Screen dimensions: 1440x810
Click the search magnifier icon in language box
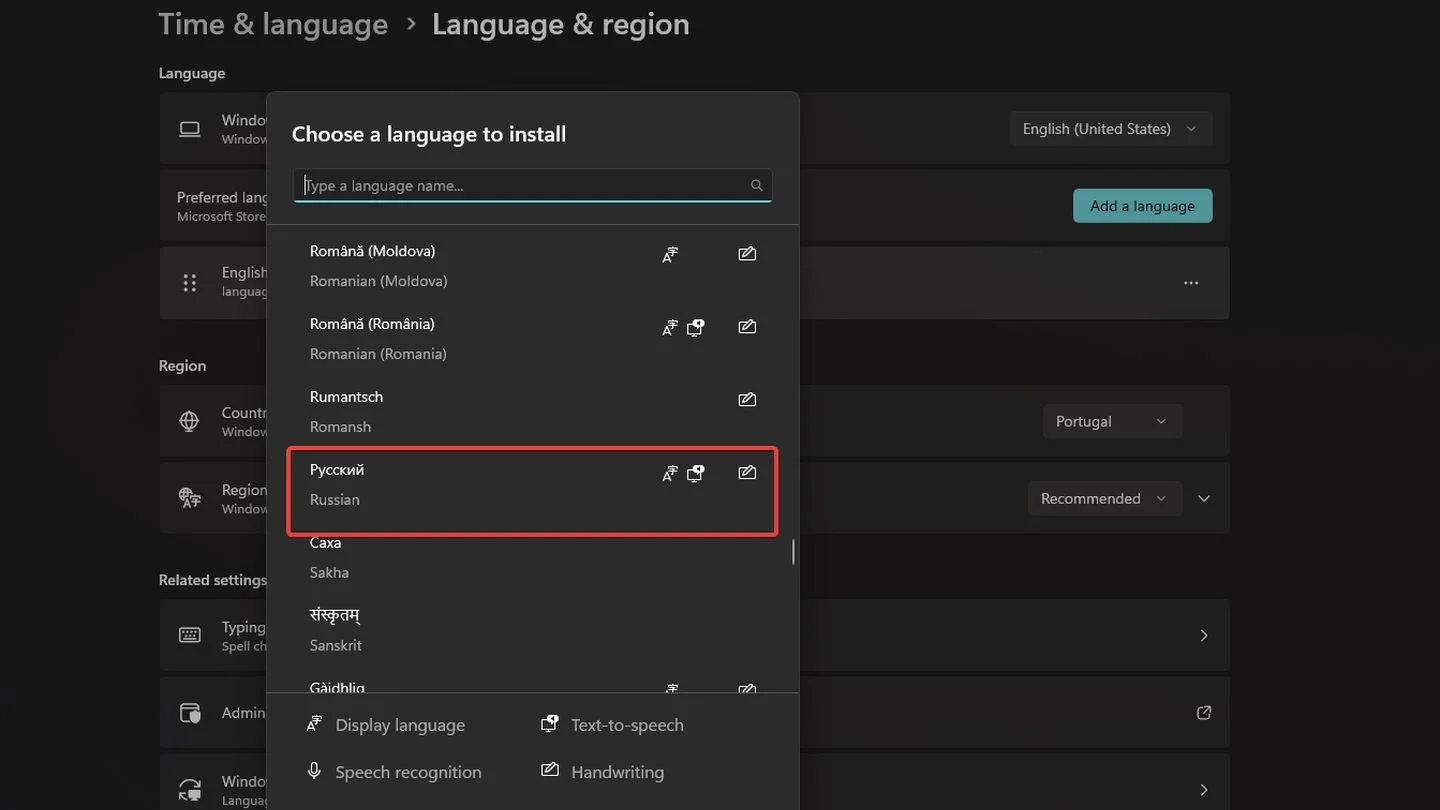[756, 185]
